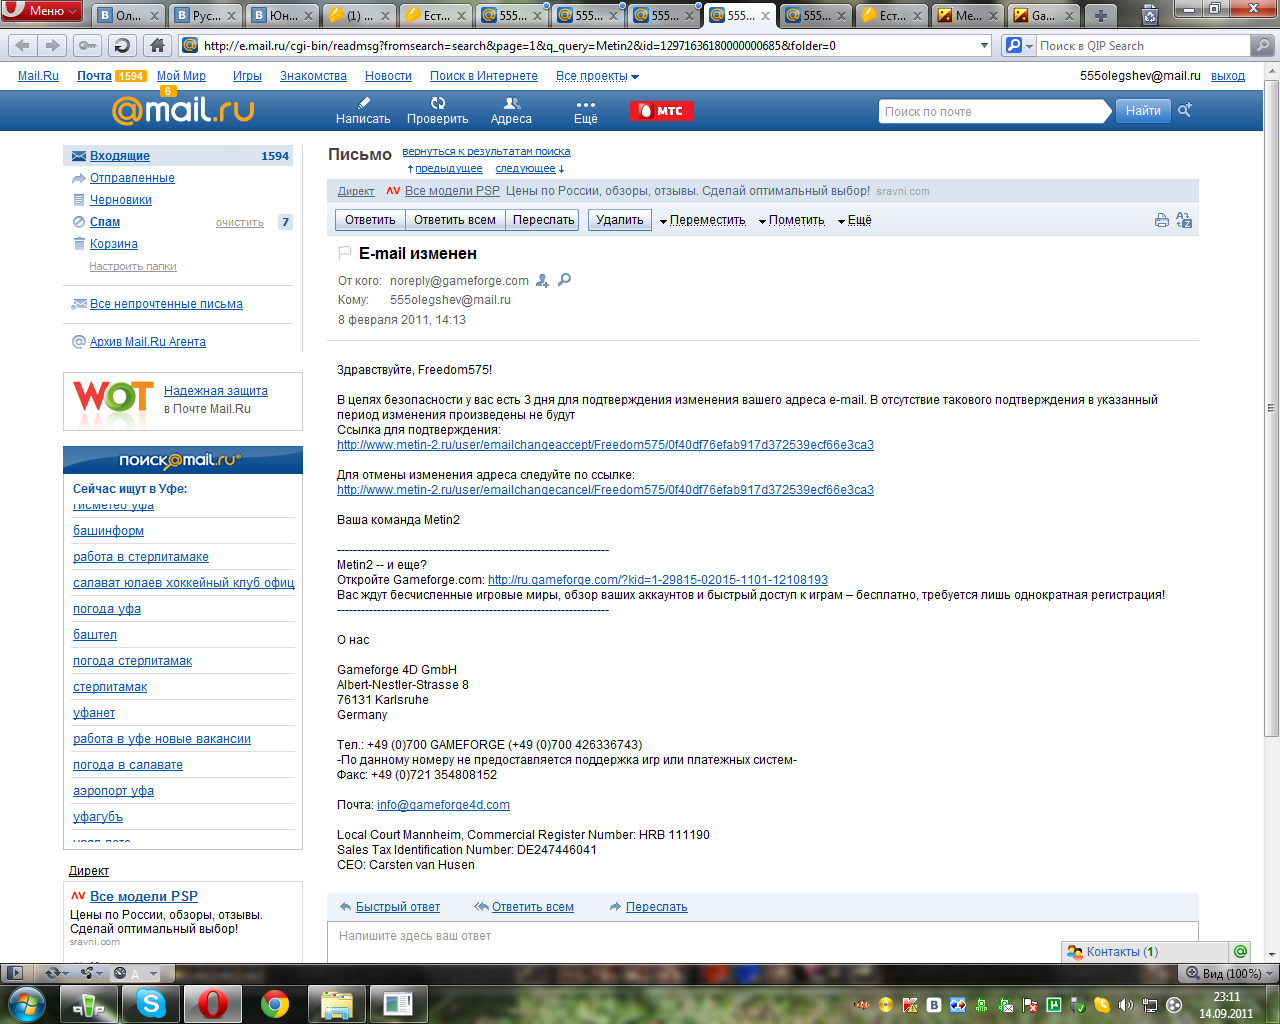Go to the Opera home page
The width and height of the screenshot is (1280, 1024).
(157, 45)
